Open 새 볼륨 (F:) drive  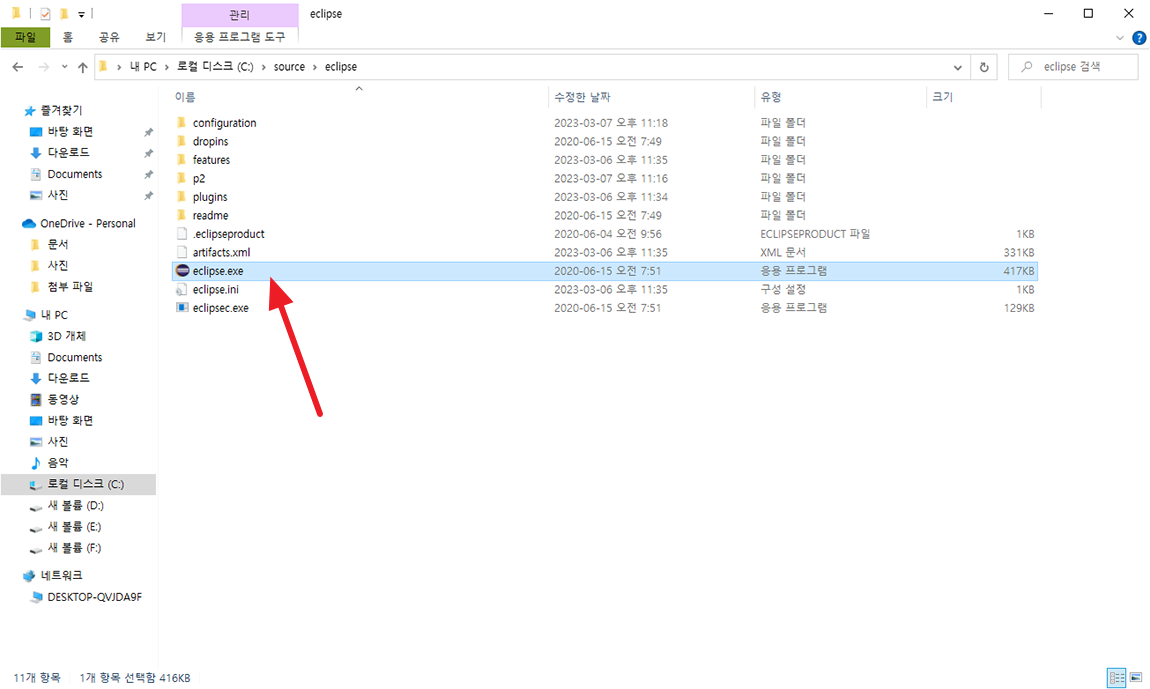point(74,548)
